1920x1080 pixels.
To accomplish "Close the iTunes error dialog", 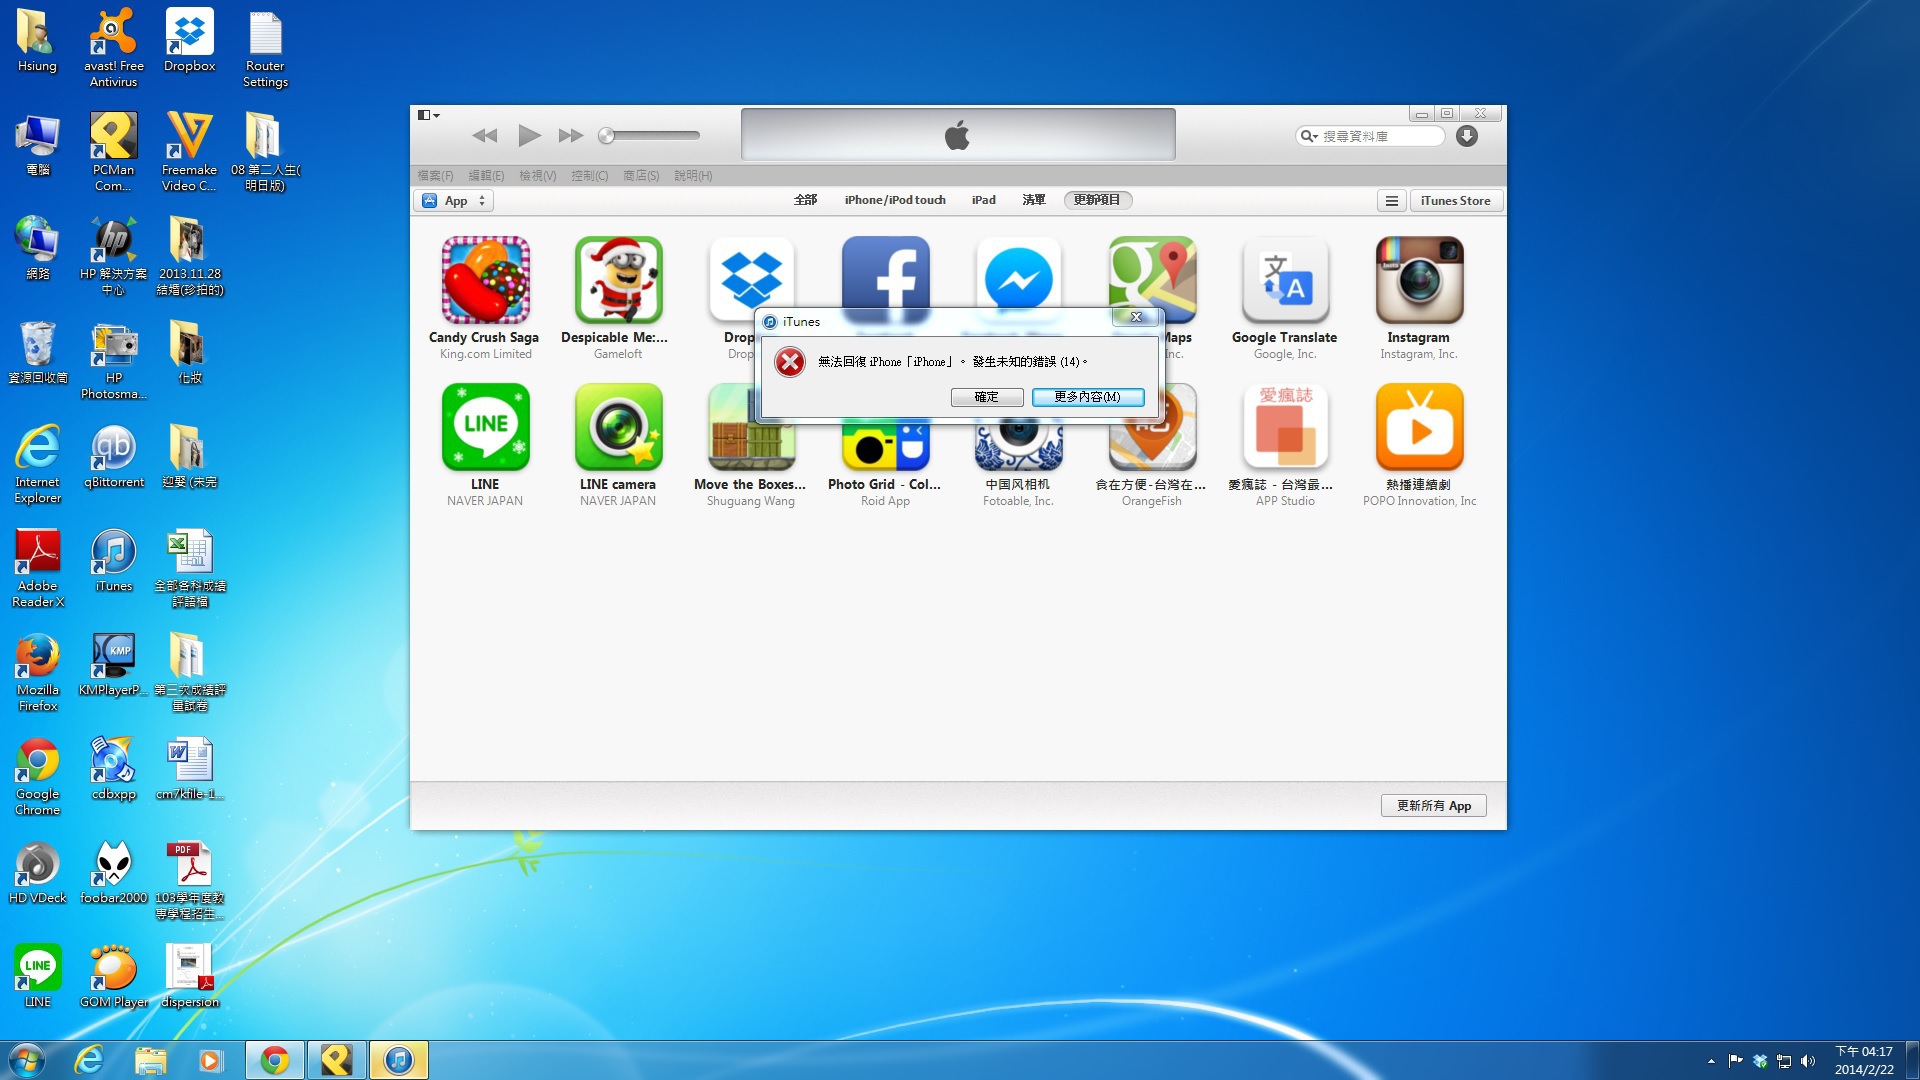I will (1136, 317).
